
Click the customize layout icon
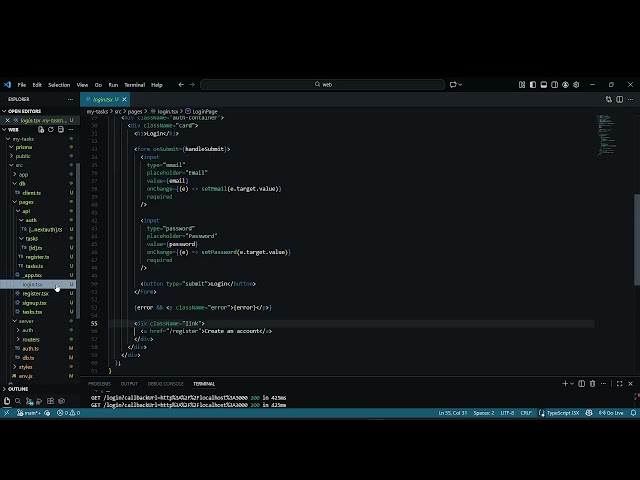click(522, 84)
